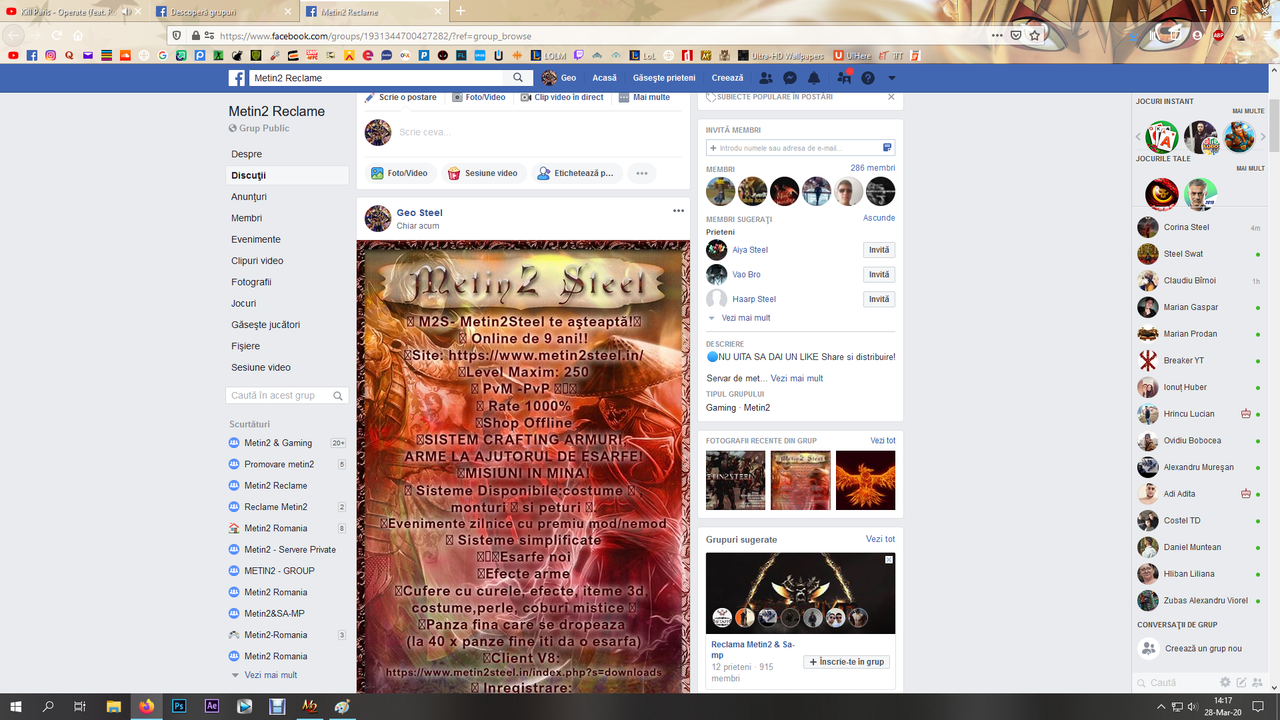Open the Despre group section
Screen dimensions: 1280x720
[247, 154]
